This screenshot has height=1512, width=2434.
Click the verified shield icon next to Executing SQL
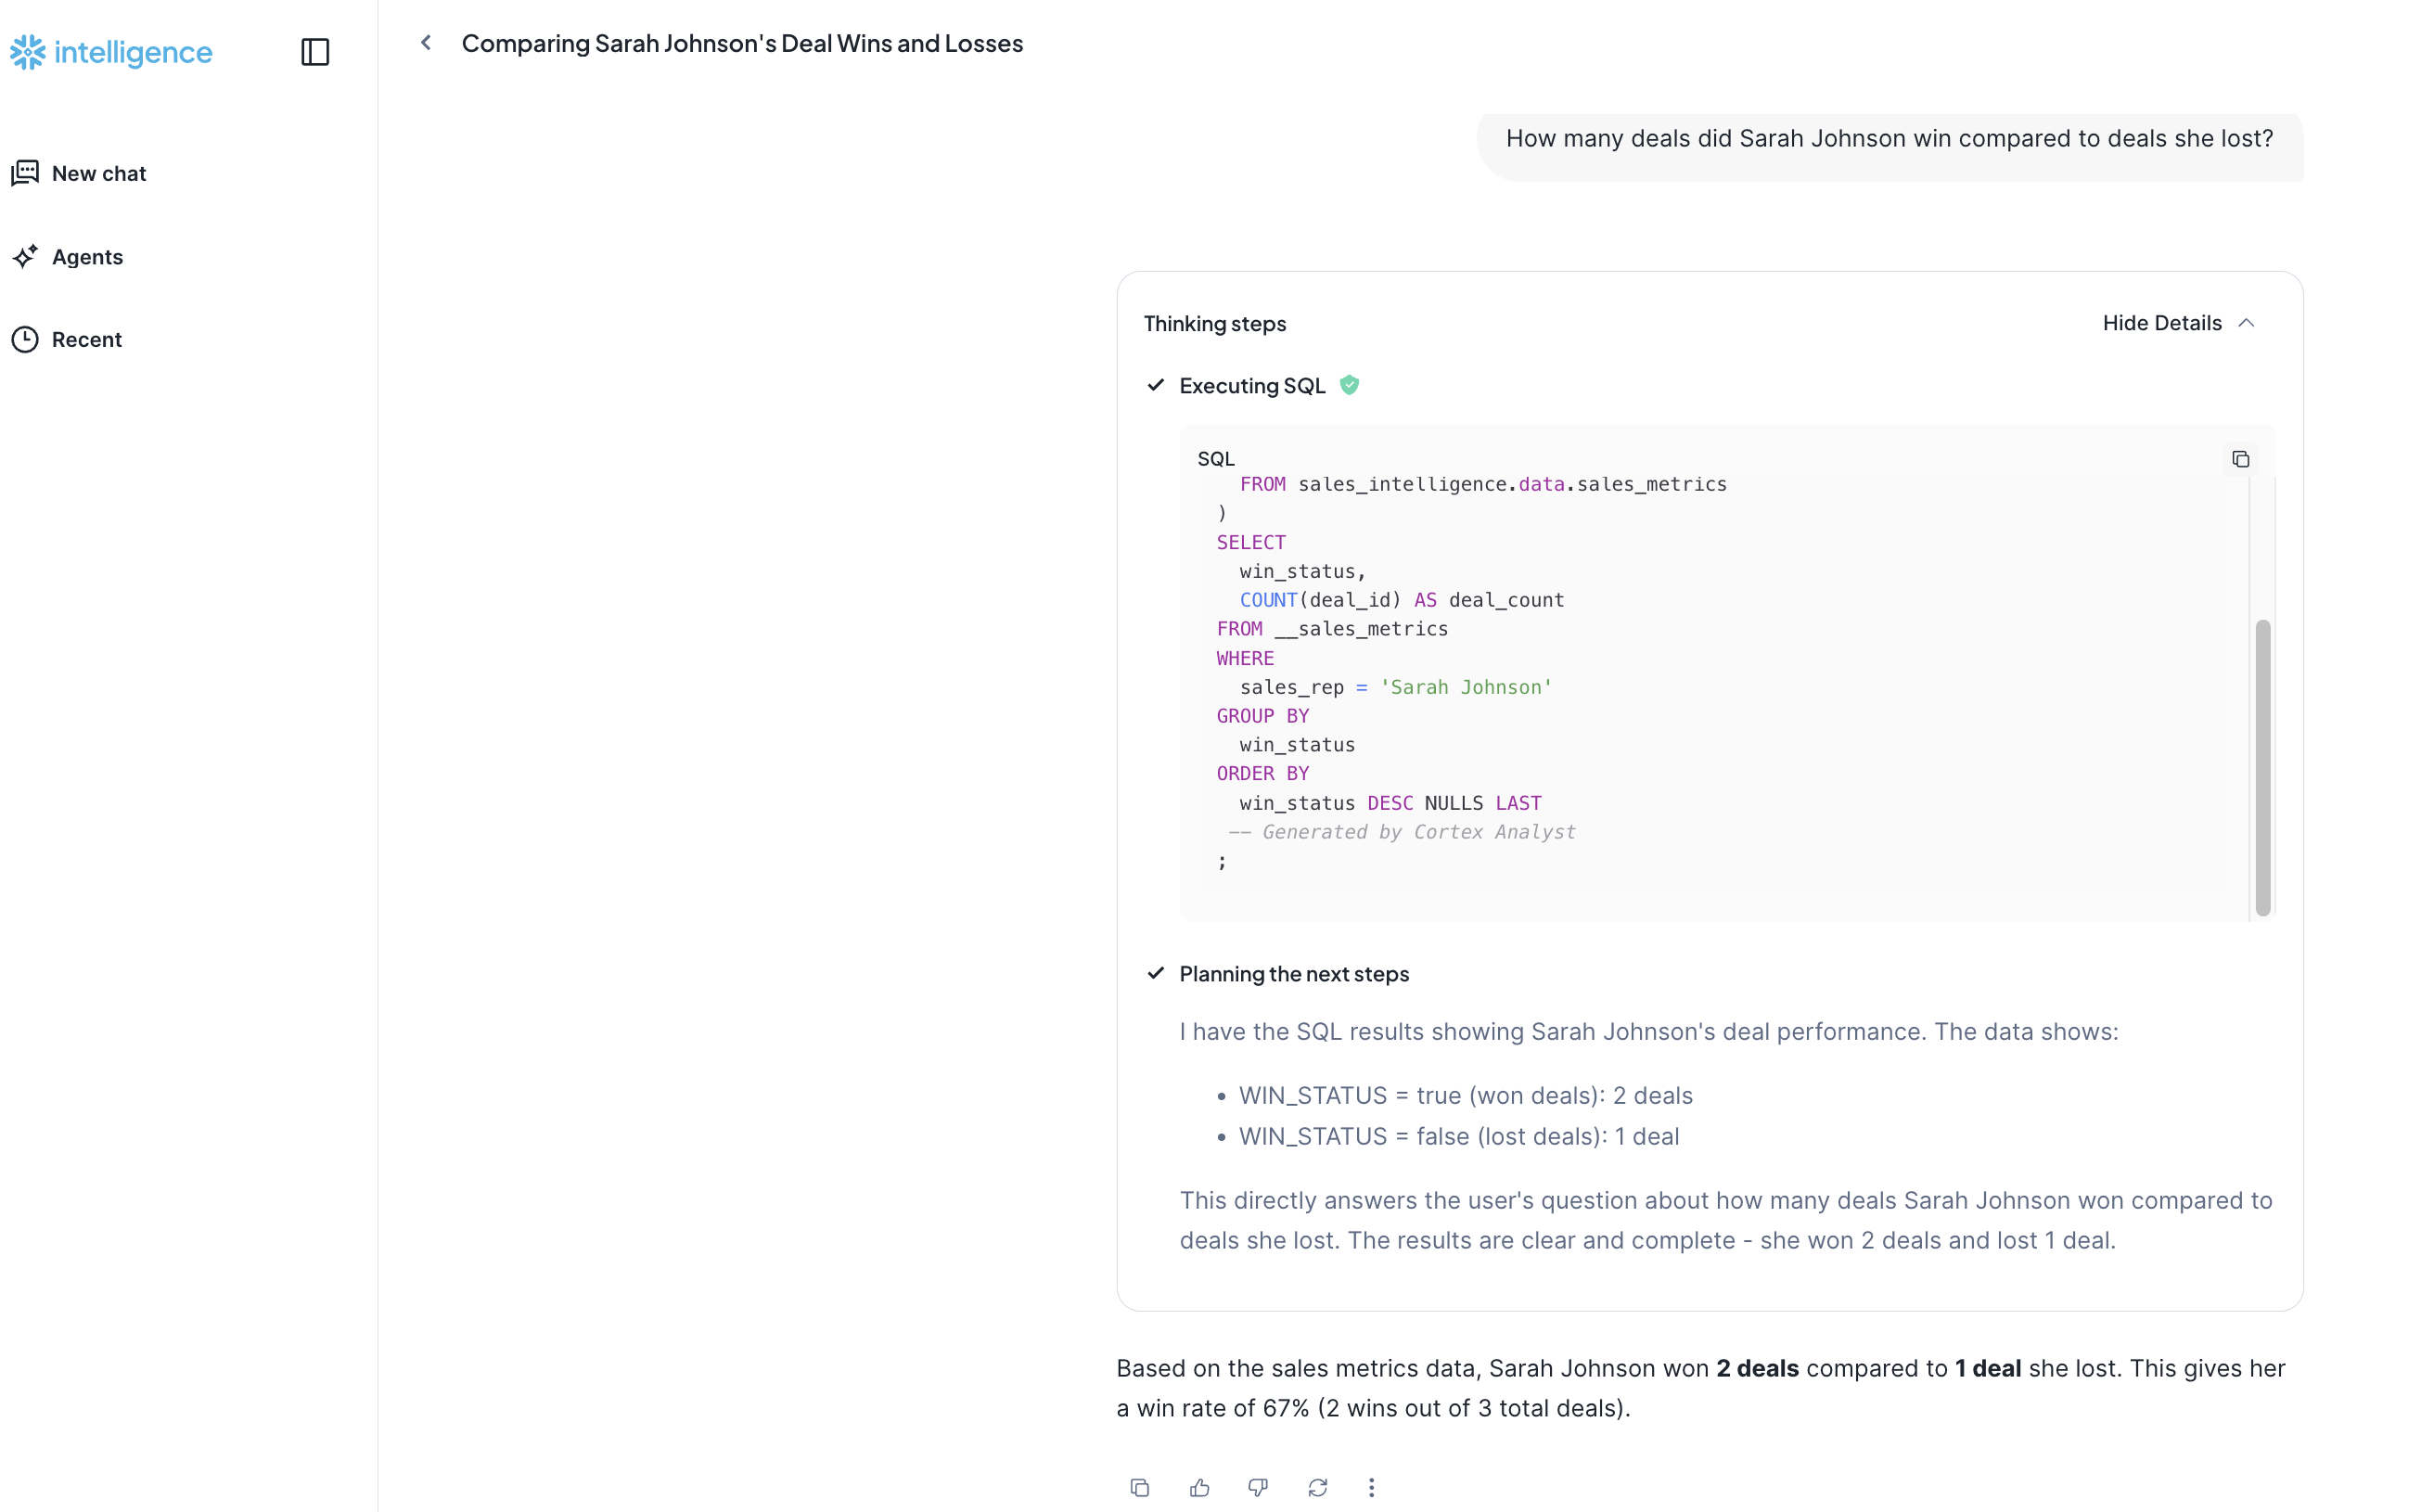click(1350, 384)
